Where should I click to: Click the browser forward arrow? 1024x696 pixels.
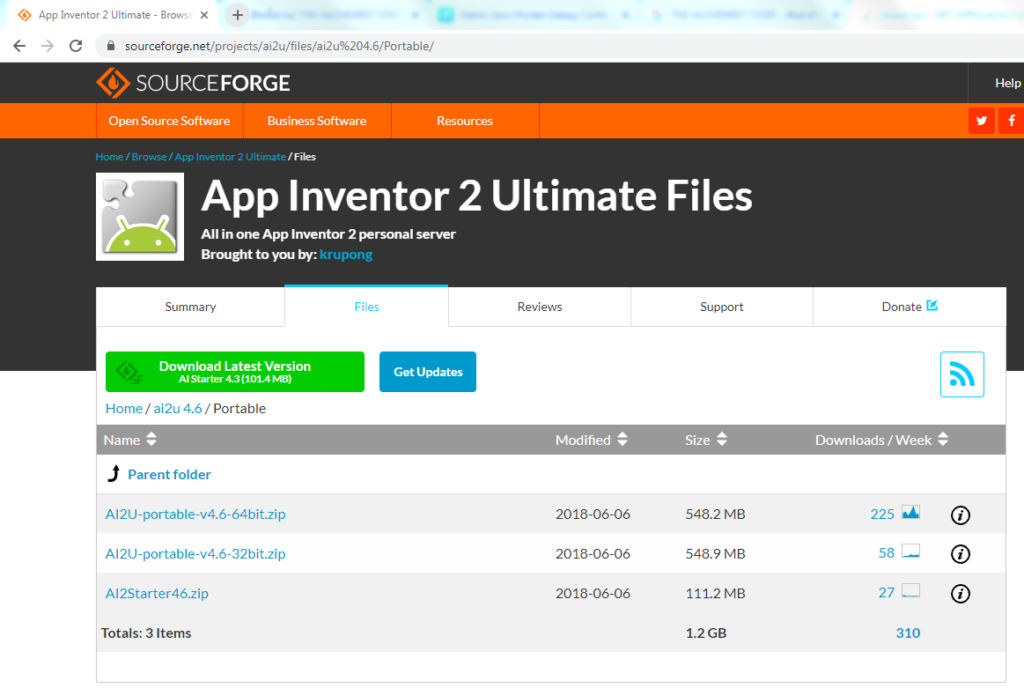(47, 46)
